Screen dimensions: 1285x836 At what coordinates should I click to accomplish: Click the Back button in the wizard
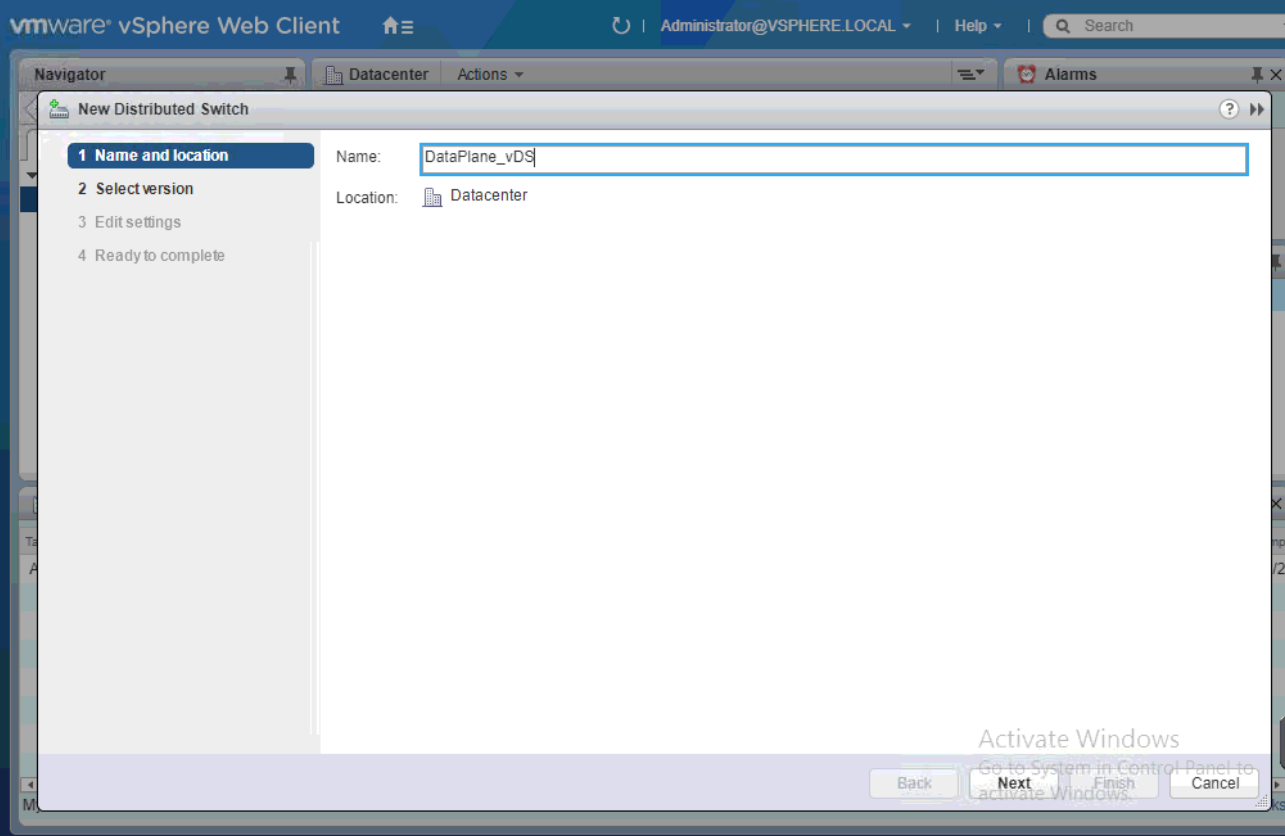[x=914, y=783]
